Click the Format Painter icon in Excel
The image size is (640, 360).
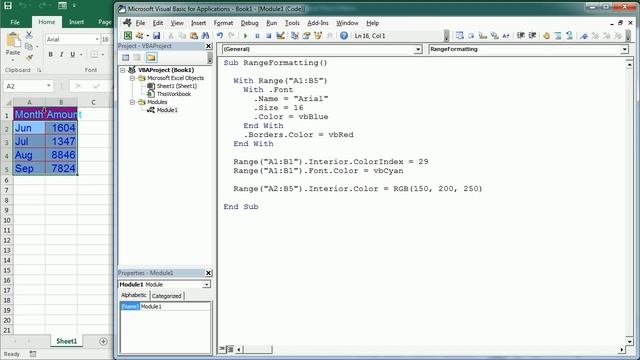point(29,58)
